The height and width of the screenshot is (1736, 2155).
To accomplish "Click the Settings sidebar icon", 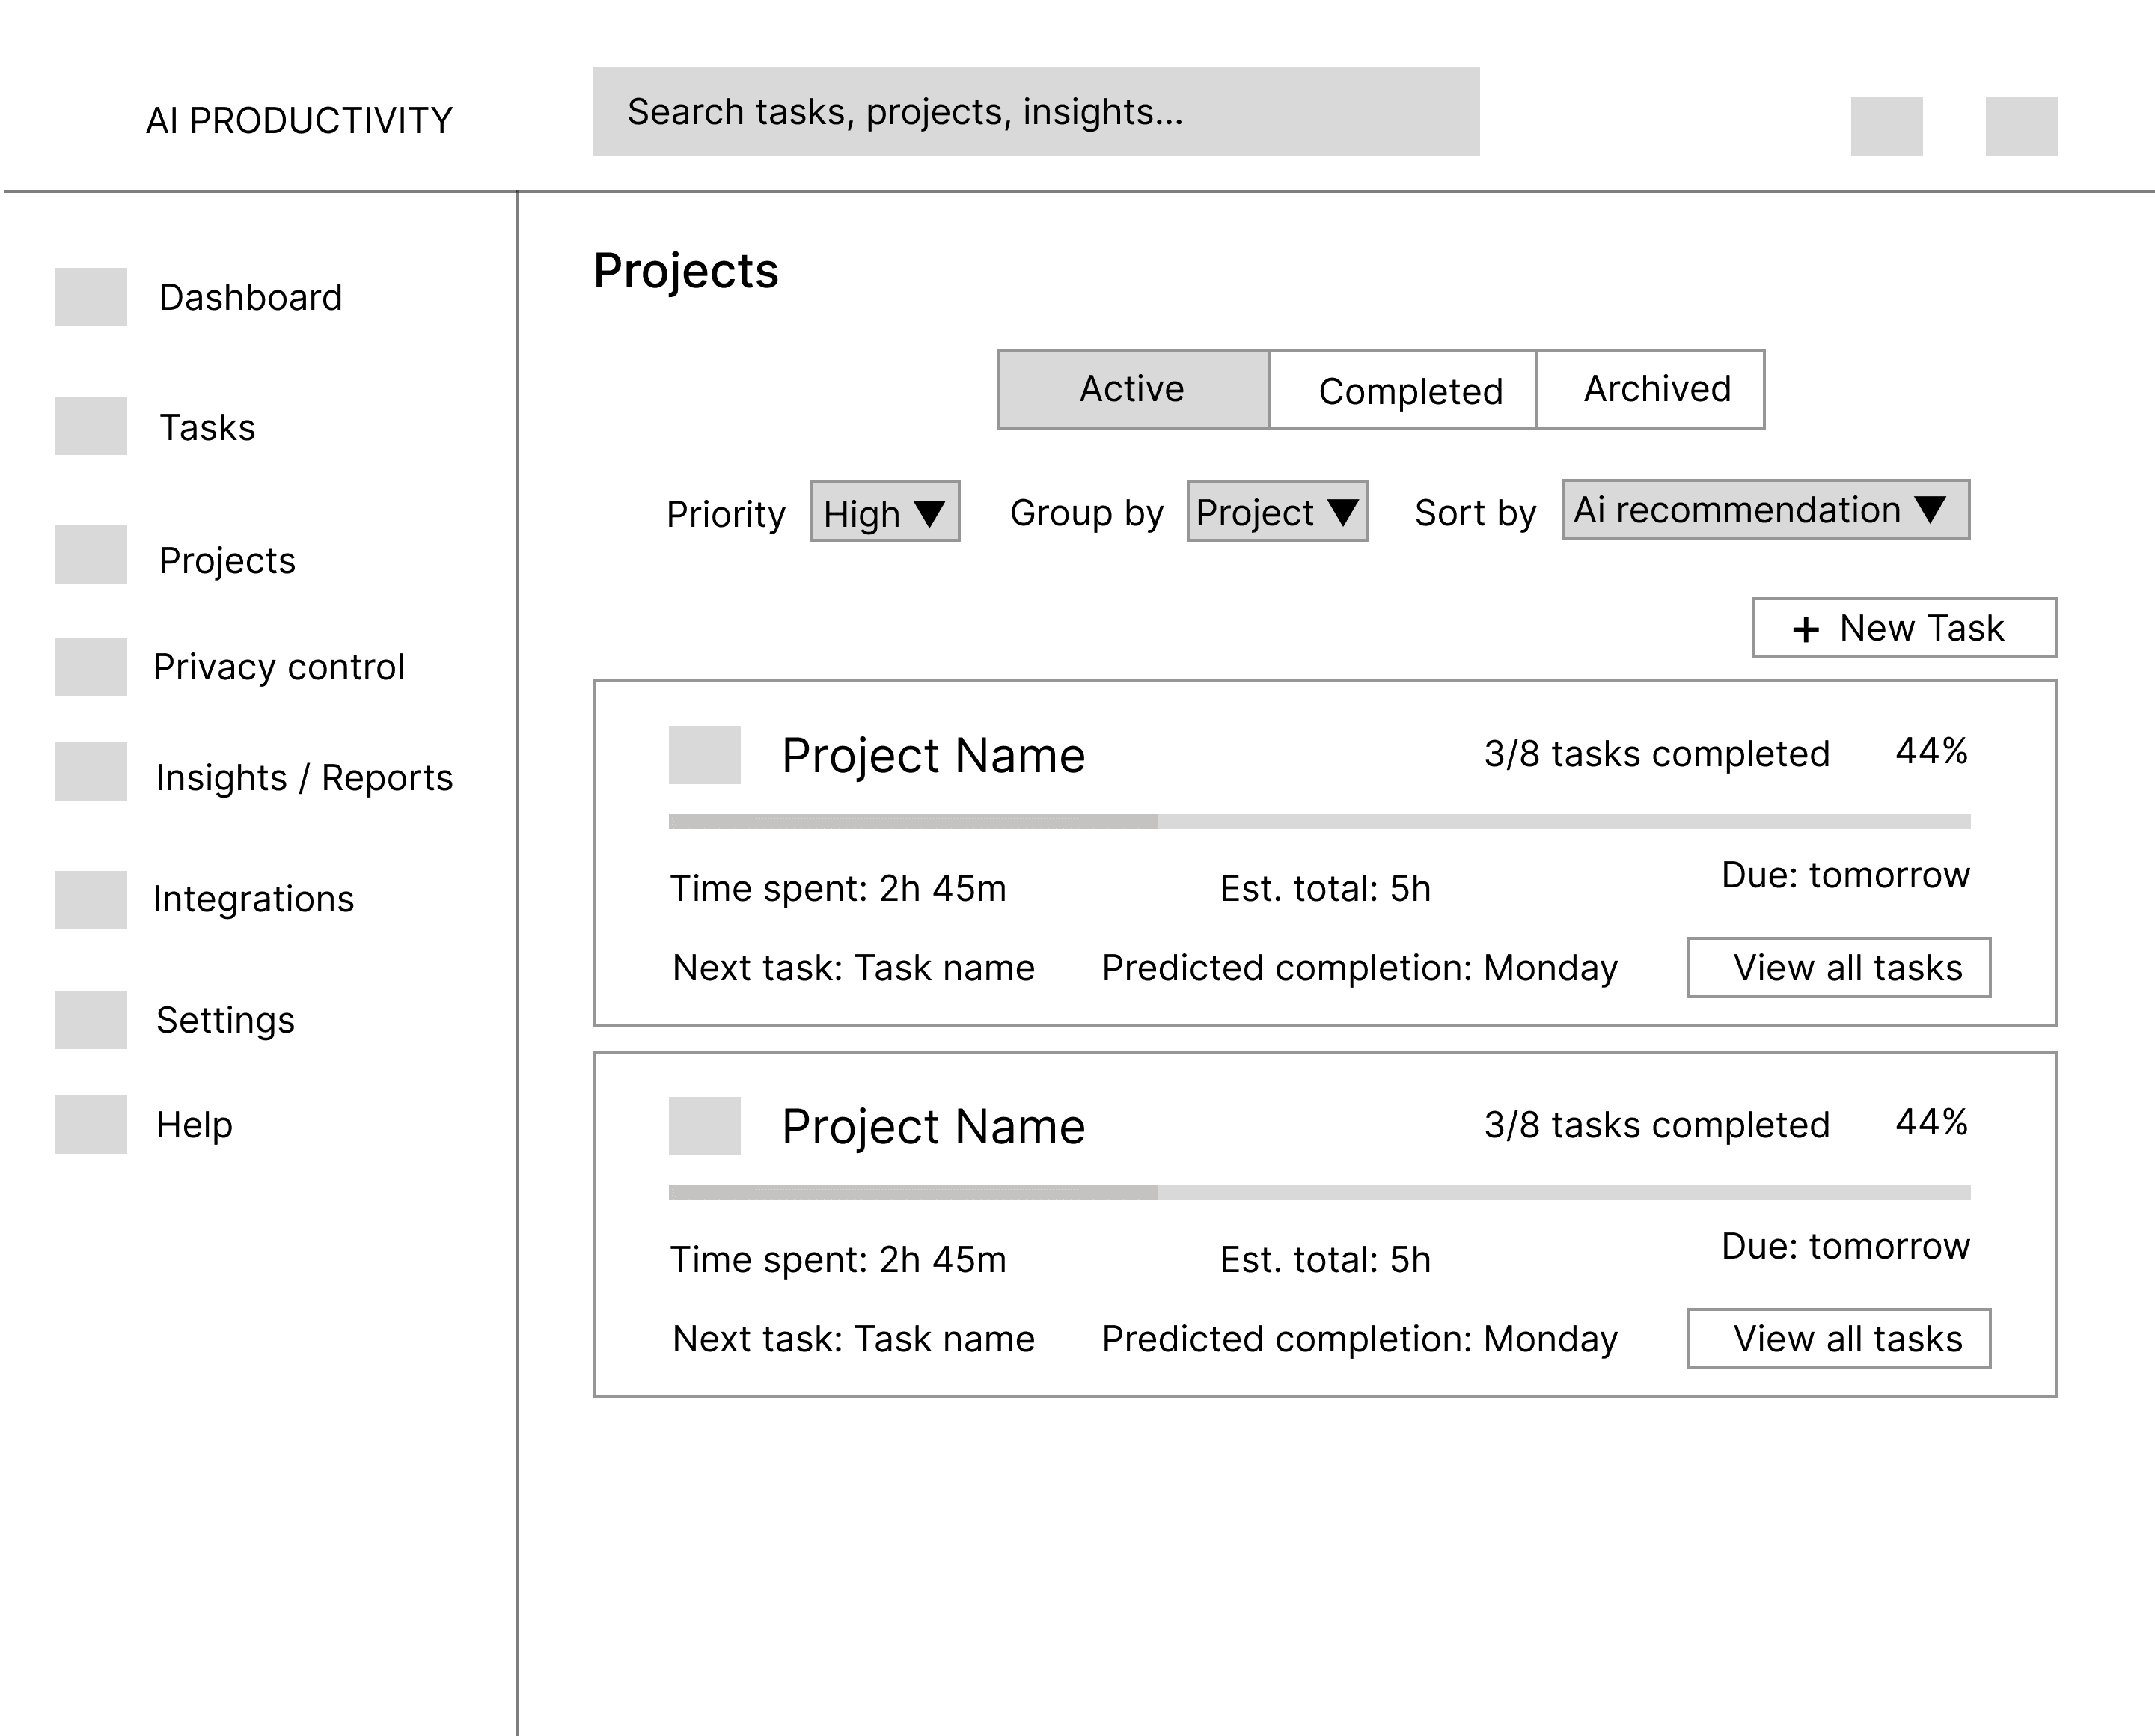I will click(x=91, y=1020).
